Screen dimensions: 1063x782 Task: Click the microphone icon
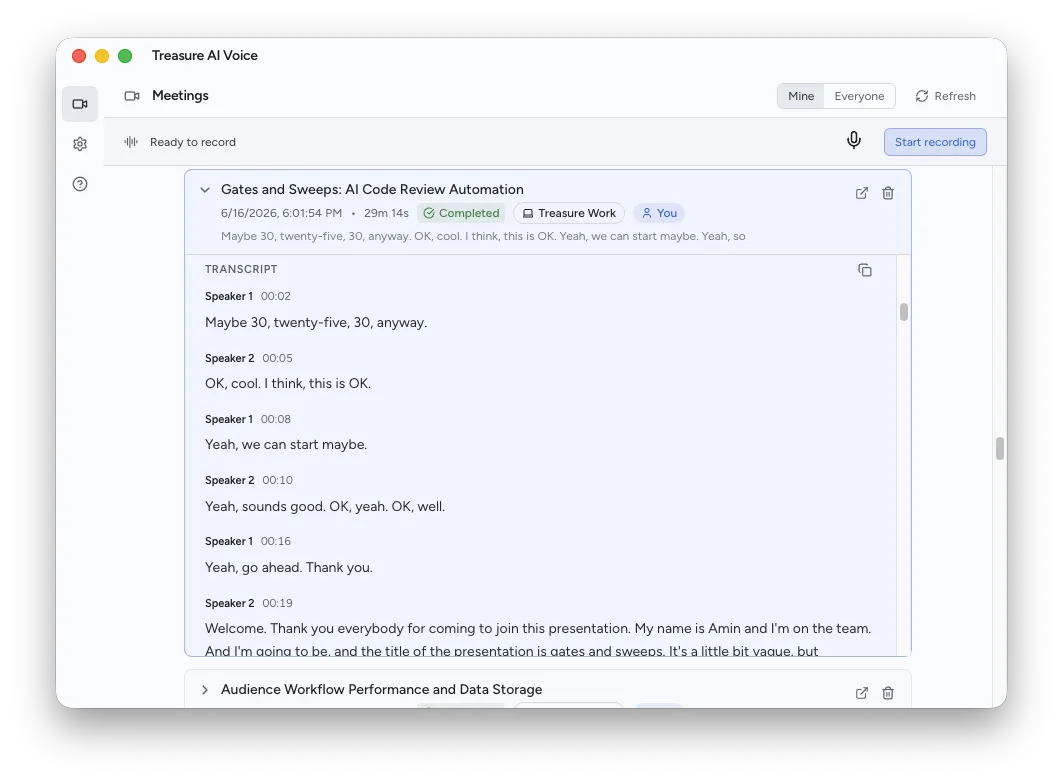pos(854,140)
